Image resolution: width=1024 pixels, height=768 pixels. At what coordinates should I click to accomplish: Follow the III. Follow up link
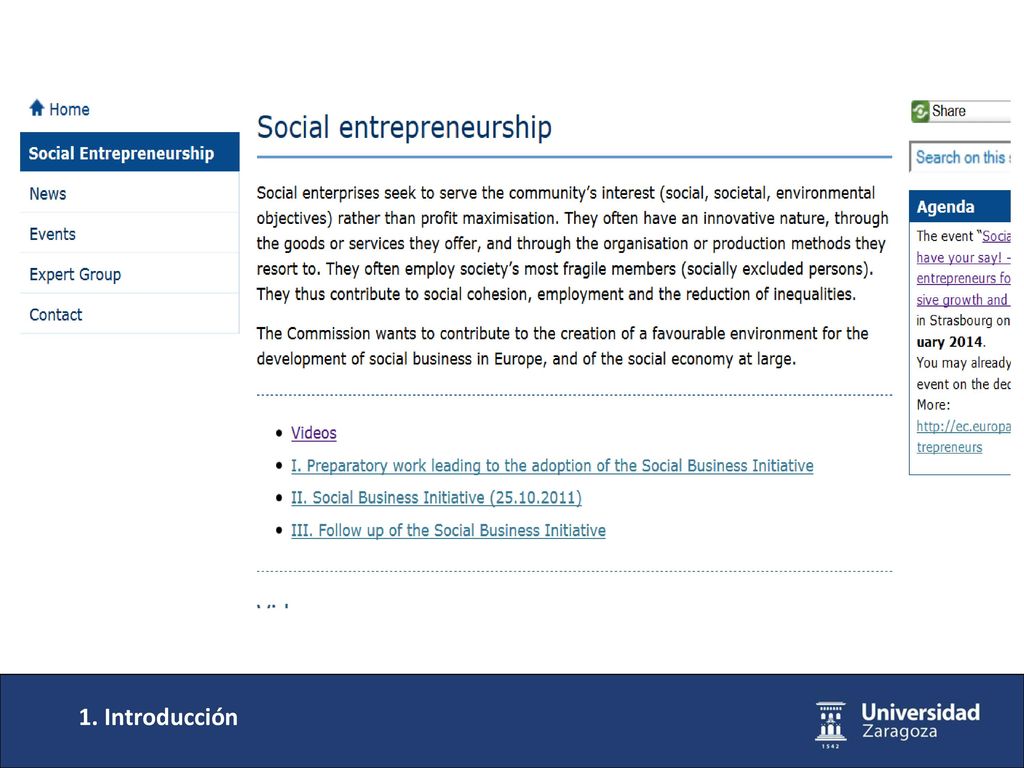(448, 530)
